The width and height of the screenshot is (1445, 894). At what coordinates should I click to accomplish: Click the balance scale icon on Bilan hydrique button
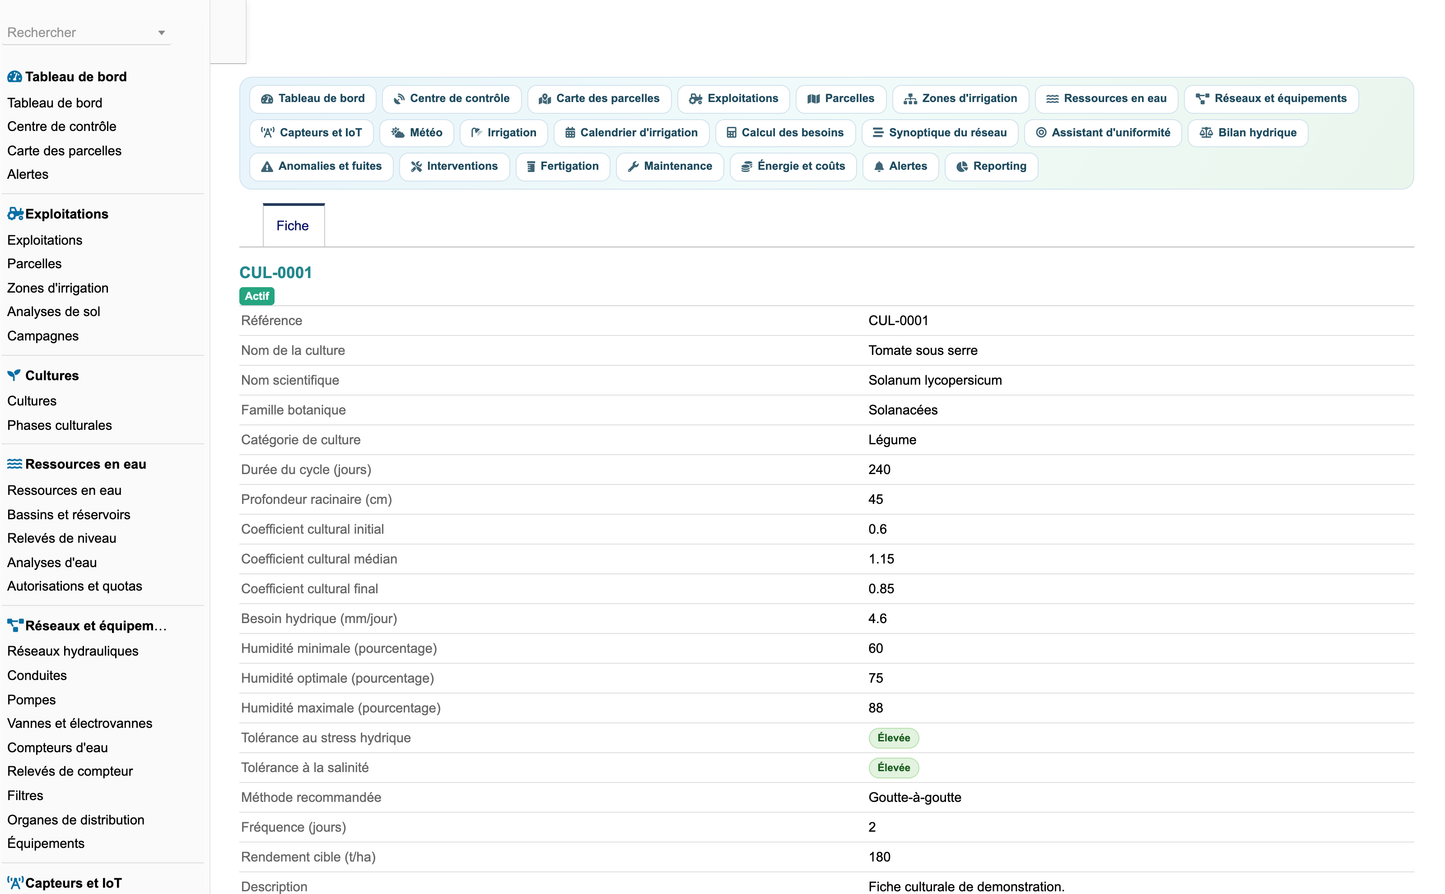coord(1206,133)
